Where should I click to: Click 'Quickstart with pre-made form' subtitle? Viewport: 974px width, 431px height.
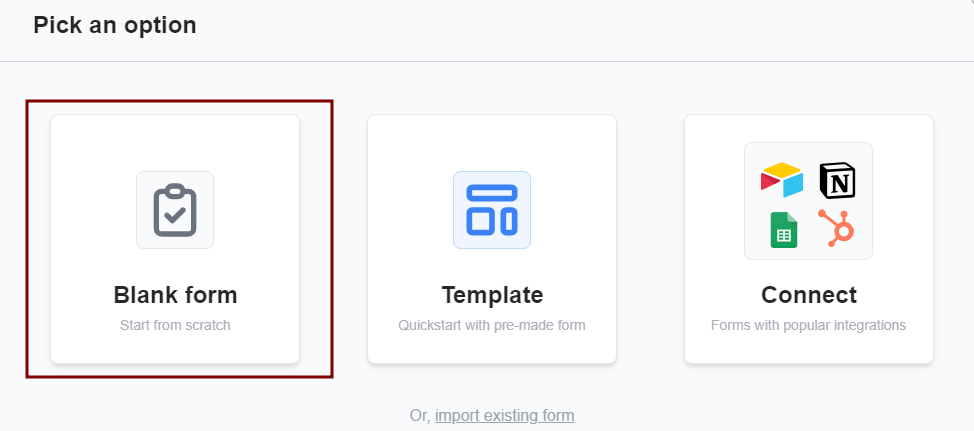pyautogui.click(x=492, y=325)
